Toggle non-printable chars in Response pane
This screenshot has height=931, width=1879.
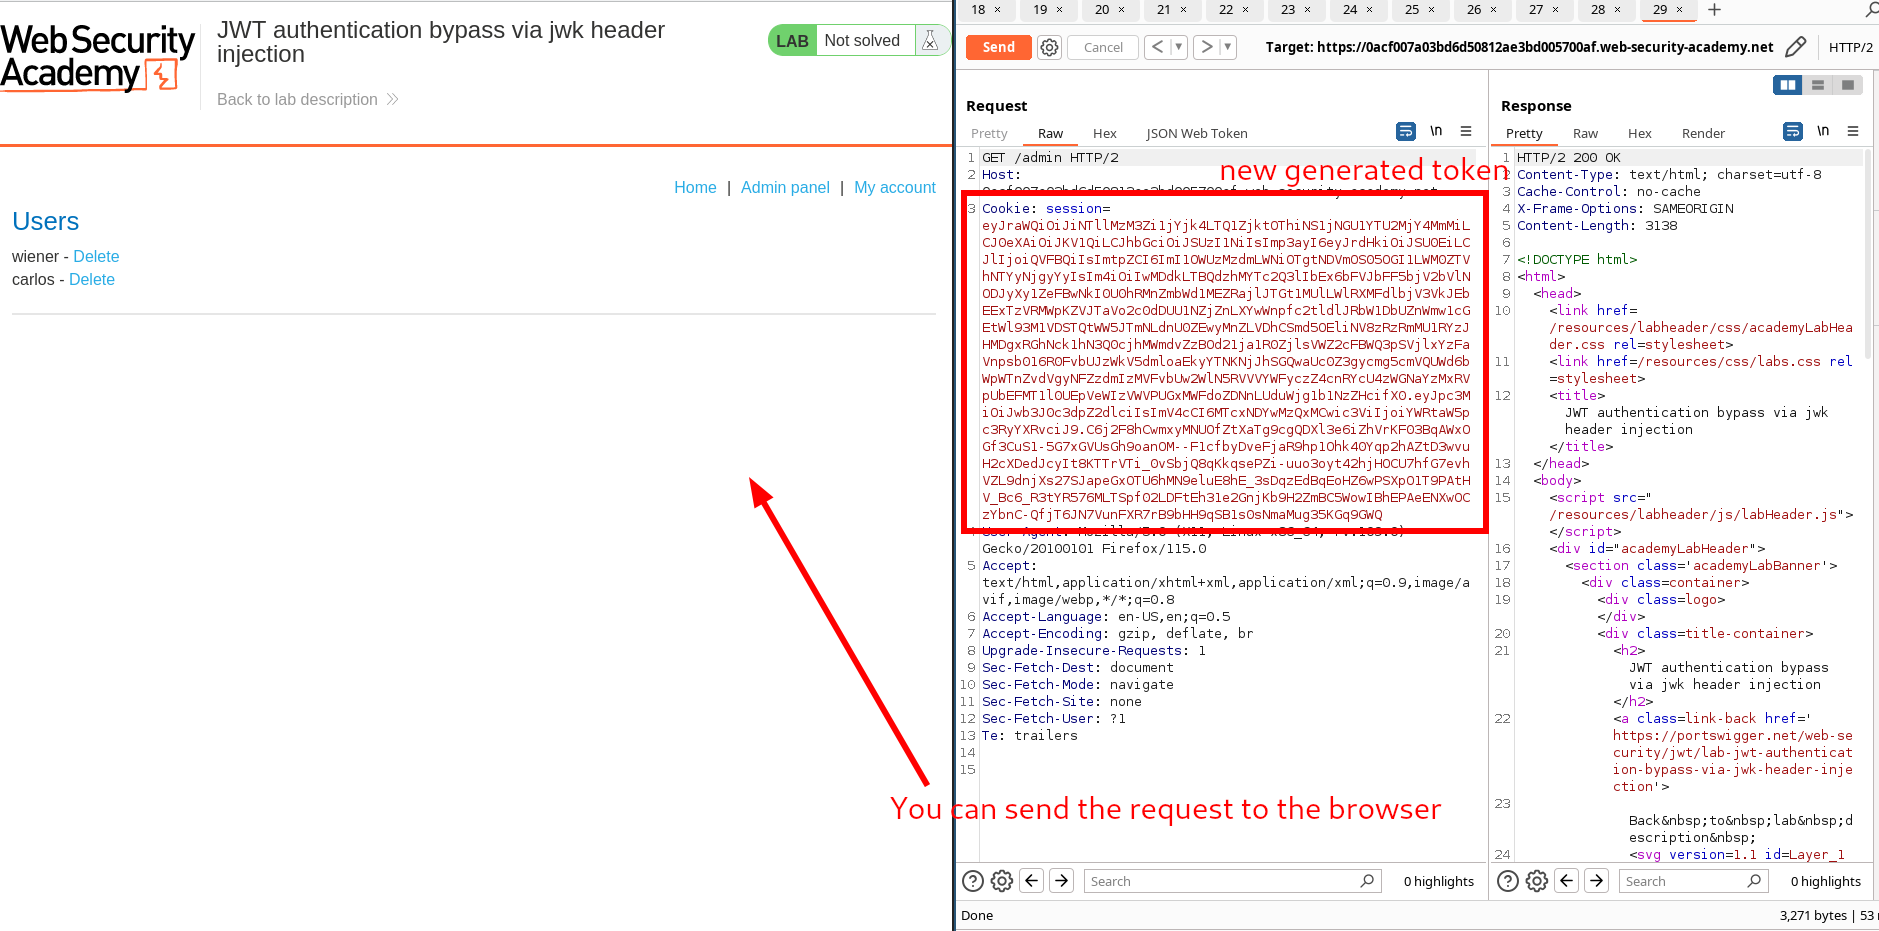(1823, 131)
